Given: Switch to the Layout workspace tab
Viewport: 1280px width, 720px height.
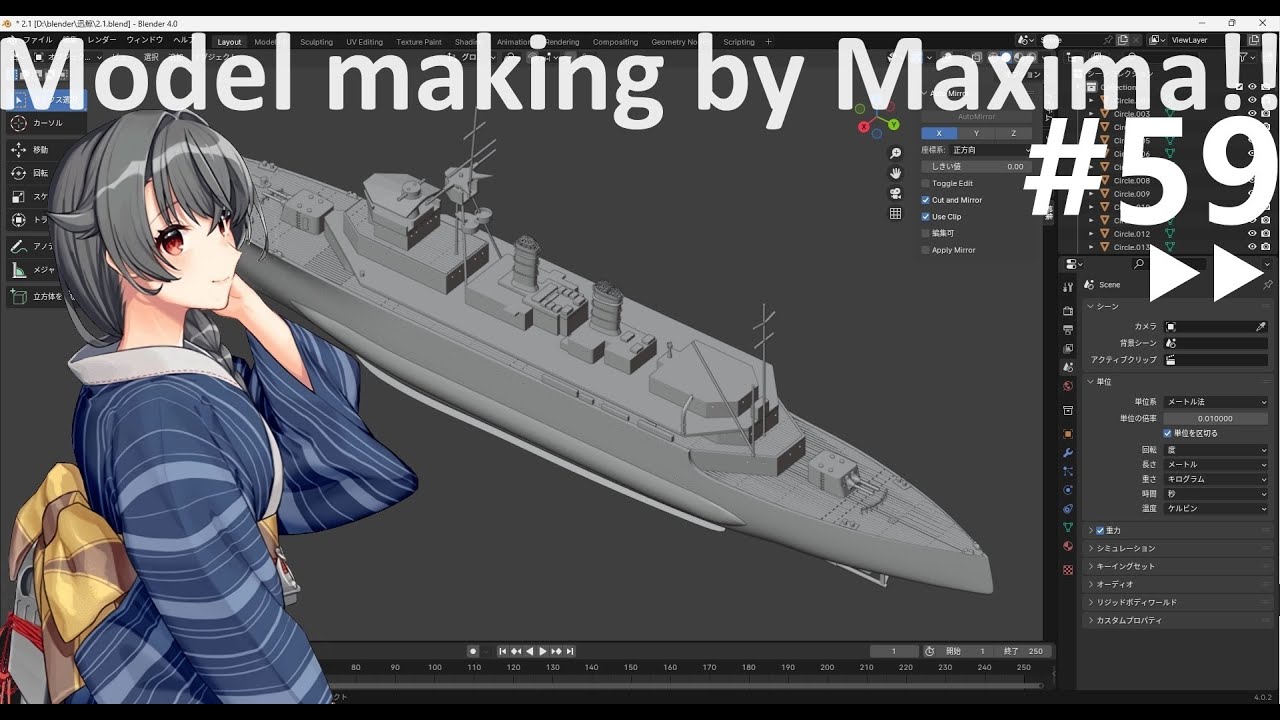Looking at the screenshot, I should (x=229, y=42).
